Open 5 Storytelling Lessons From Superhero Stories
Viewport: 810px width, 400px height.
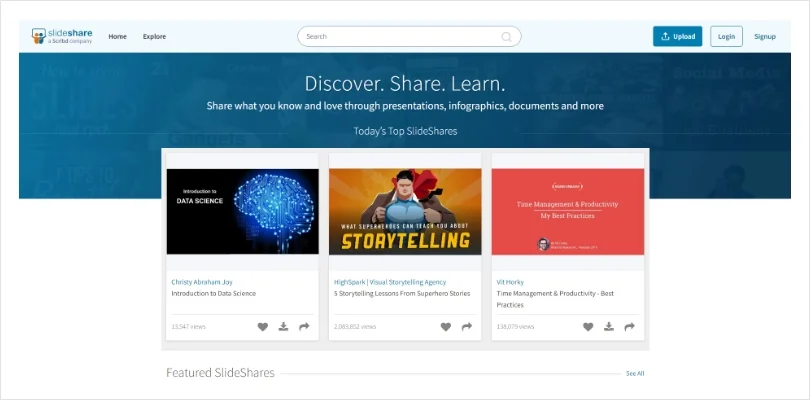(402, 294)
